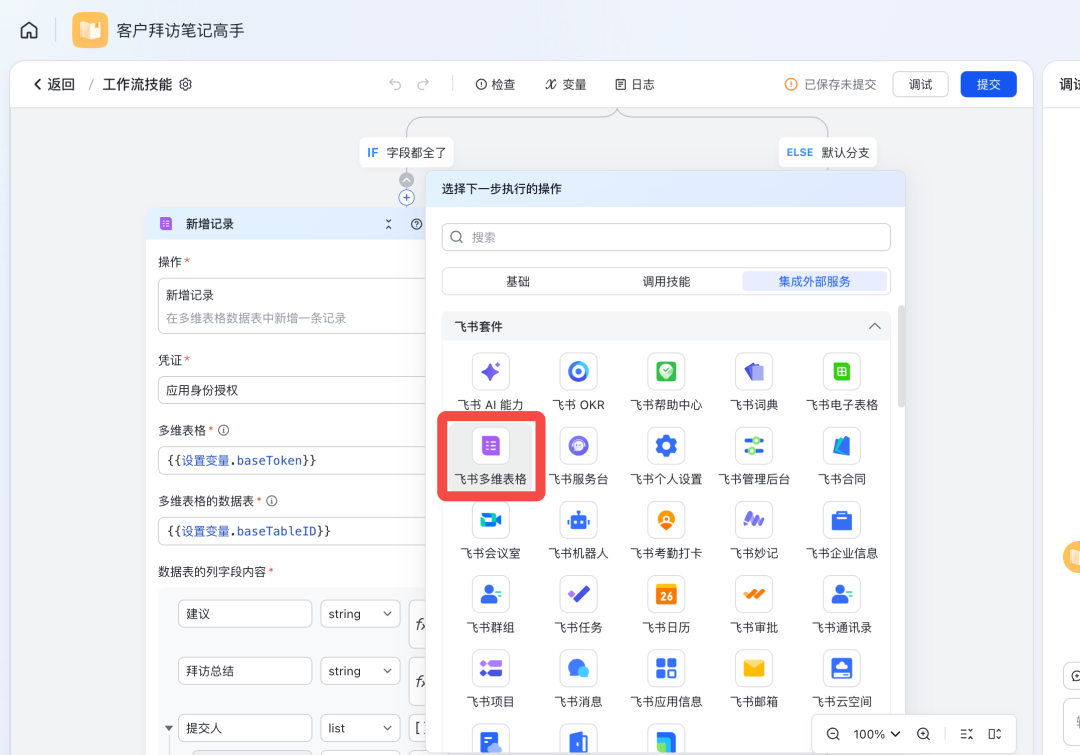Open the 100% zoom level dropdown

[x=877, y=734]
